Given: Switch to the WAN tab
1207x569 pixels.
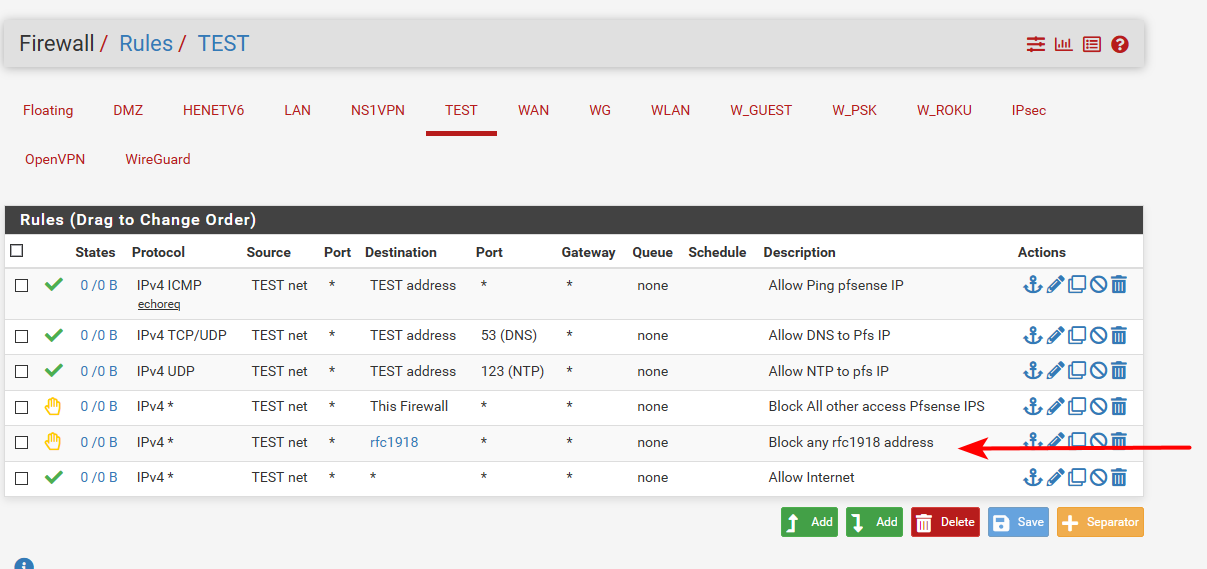Looking at the screenshot, I should pos(533,110).
